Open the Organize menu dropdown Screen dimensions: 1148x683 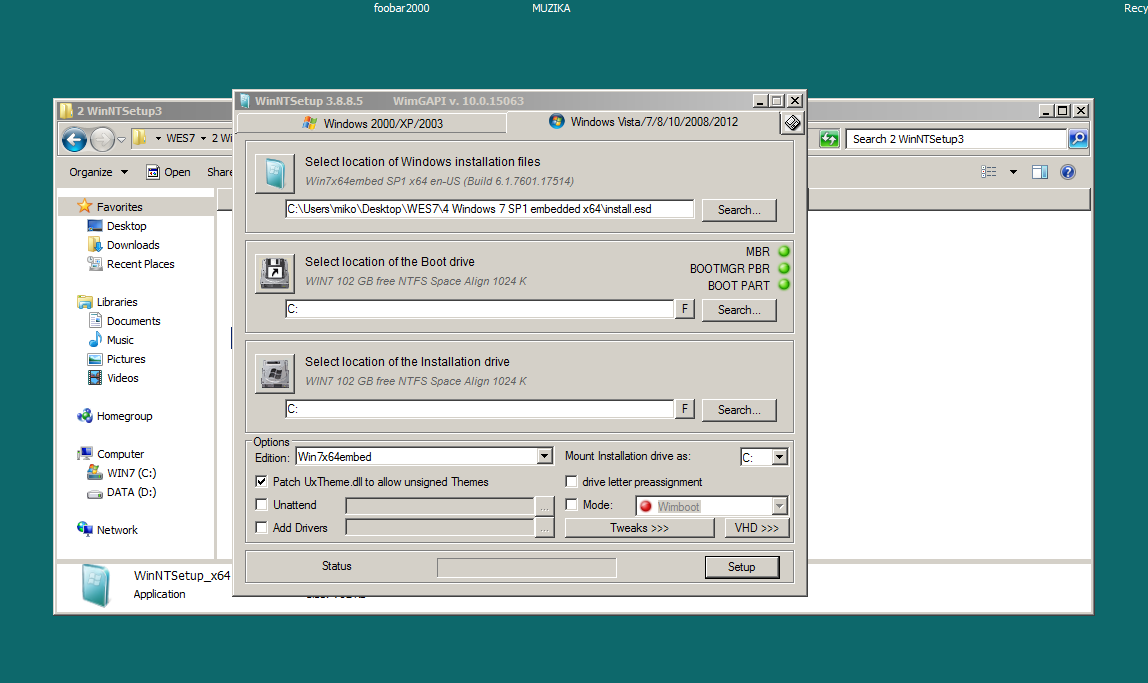[x=99, y=172]
